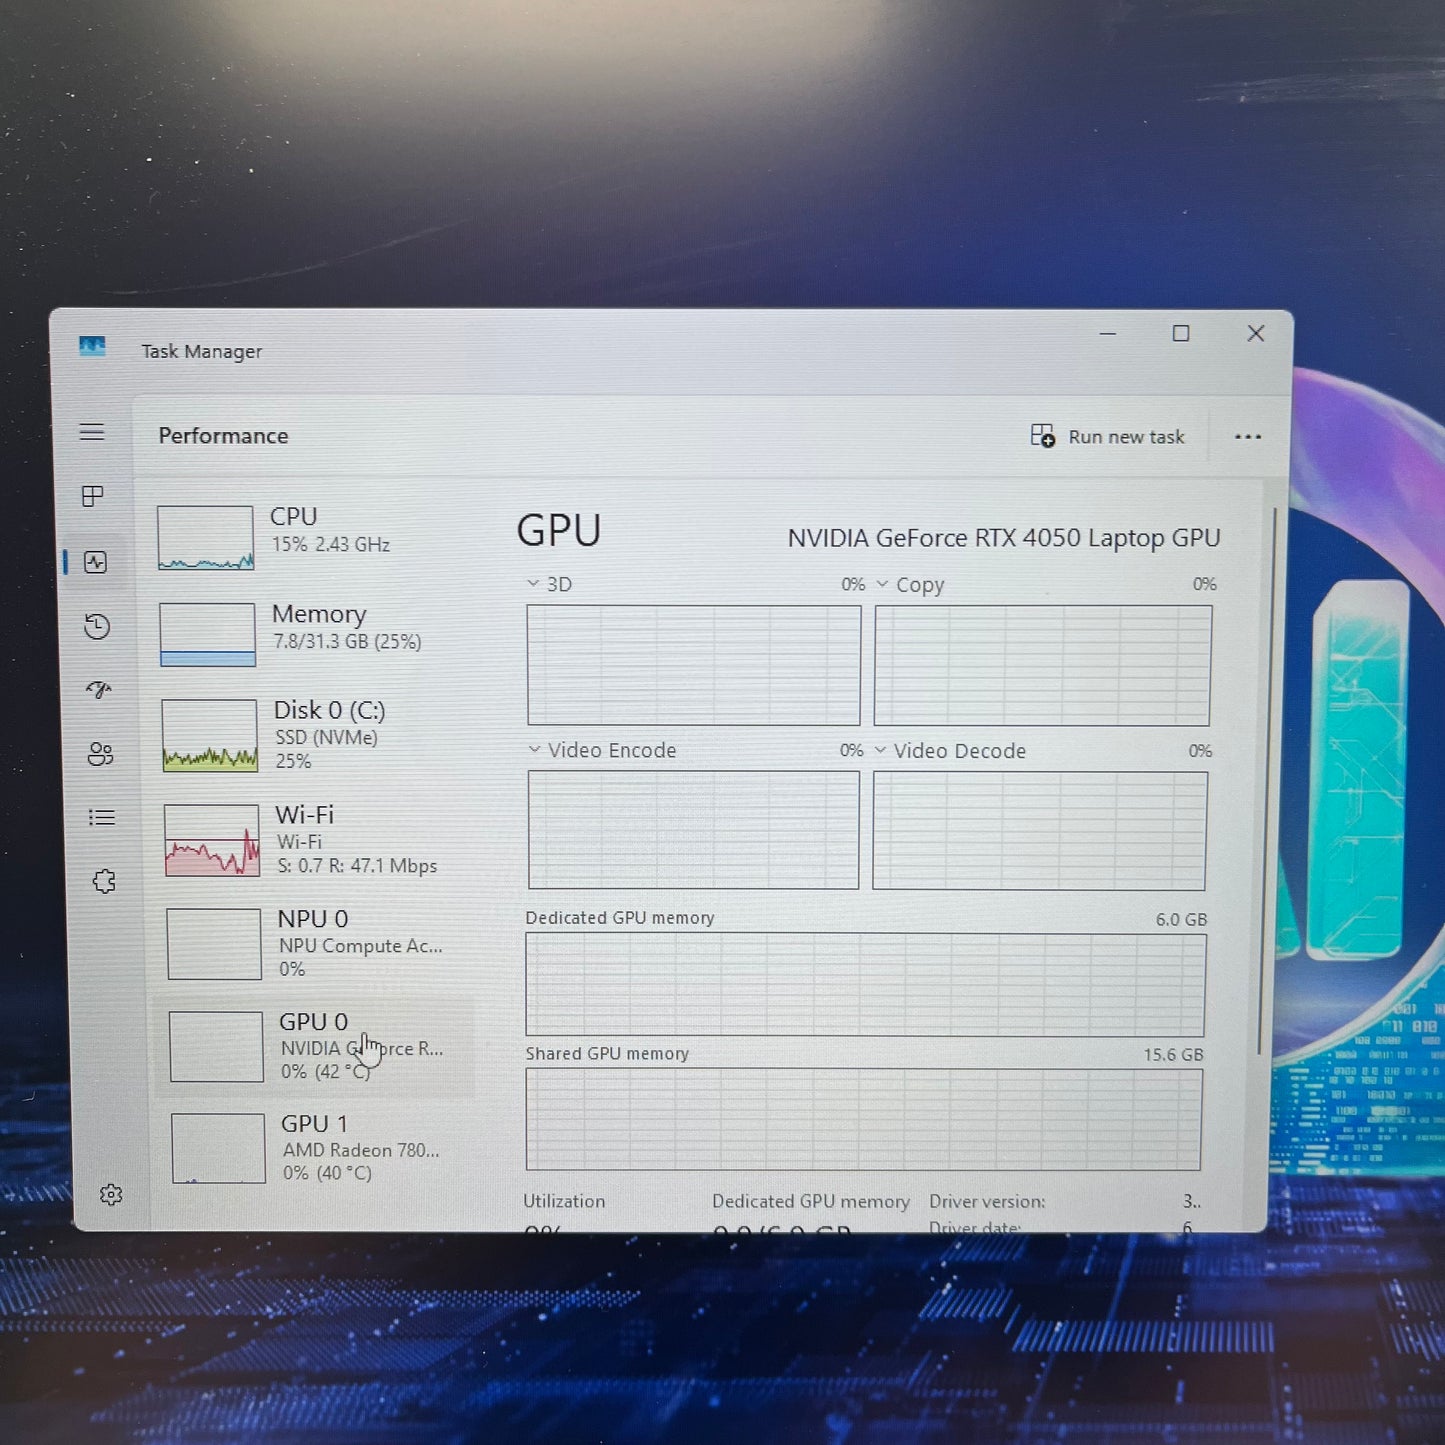
Task: Select the Wi-Fi performance item
Action: pyautogui.click(x=316, y=839)
